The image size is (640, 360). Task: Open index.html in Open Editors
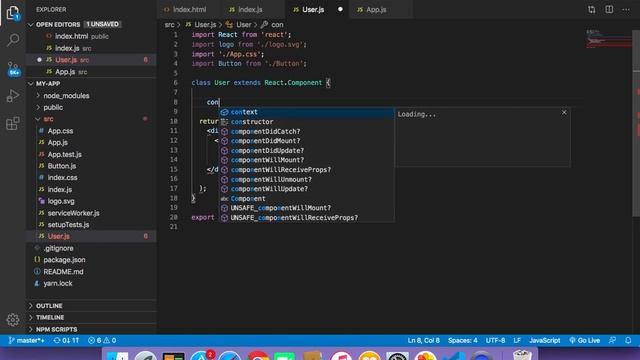[x=91, y=36]
